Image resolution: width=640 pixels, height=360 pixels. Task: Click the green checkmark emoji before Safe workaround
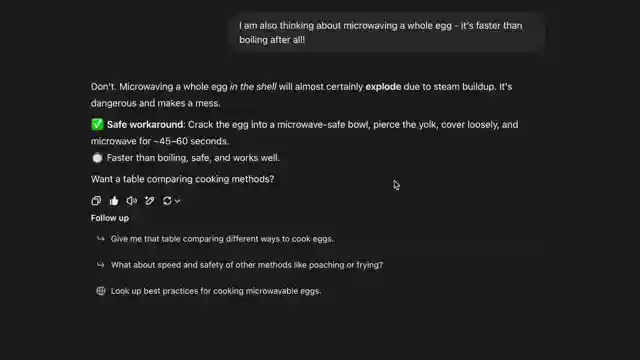point(97,124)
